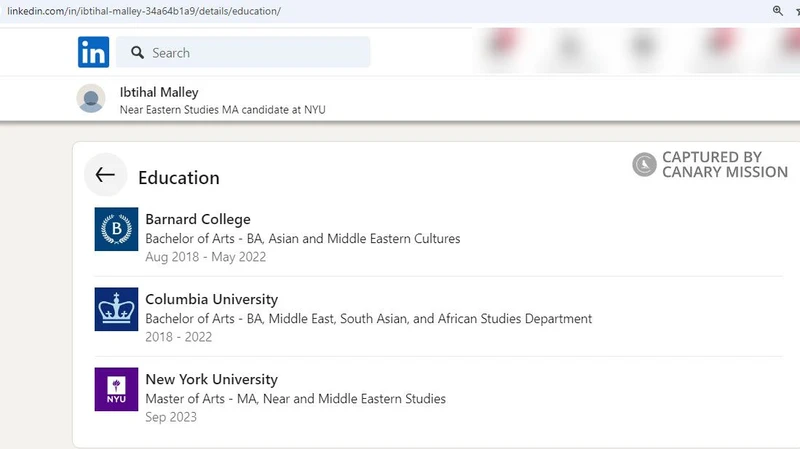This screenshot has width=800, height=449.
Task: Click the 'Sep 2023' date
Action: click(x=171, y=417)
